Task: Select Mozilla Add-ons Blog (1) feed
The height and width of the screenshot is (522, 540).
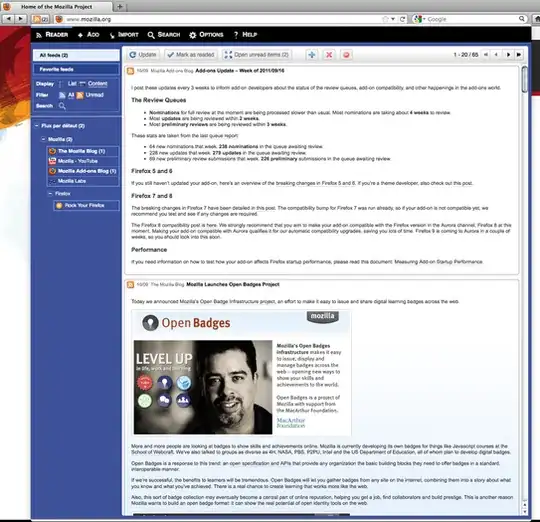Action: pyautogui.click(x=83, y=171)
